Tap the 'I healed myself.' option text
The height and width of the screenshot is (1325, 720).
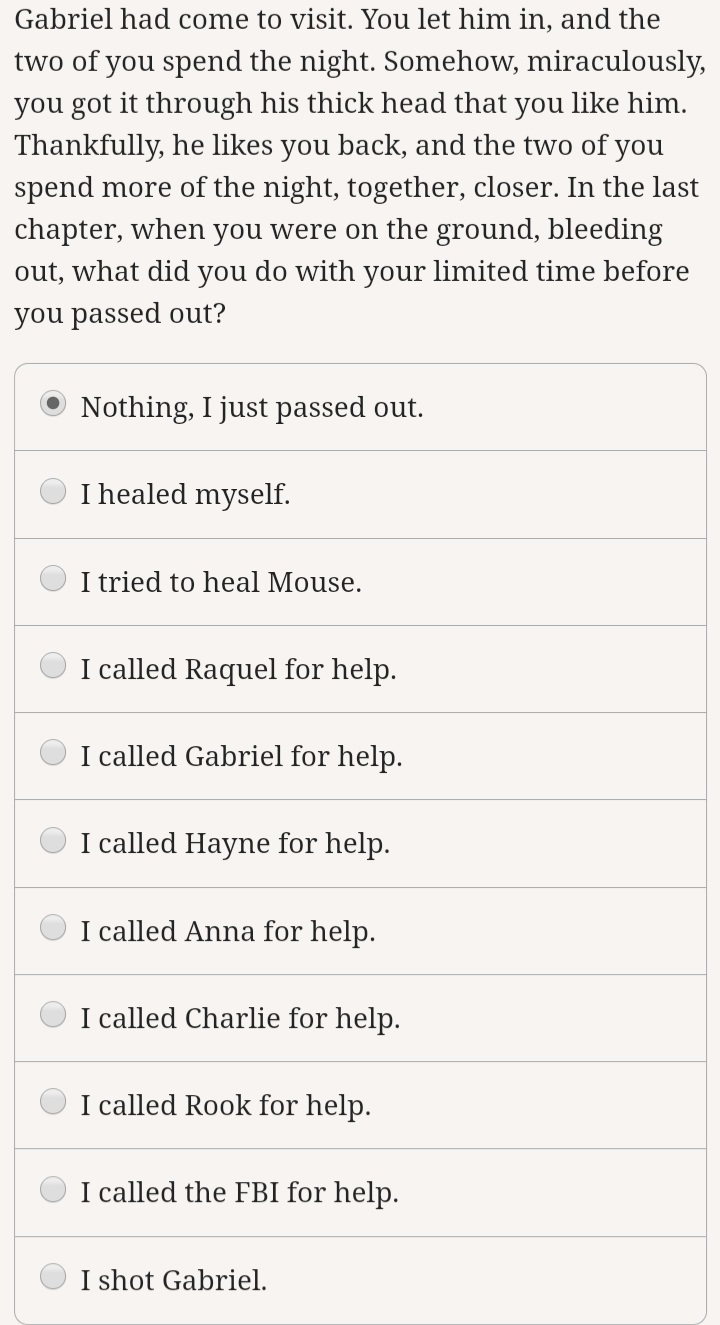(x=185, y=494)
